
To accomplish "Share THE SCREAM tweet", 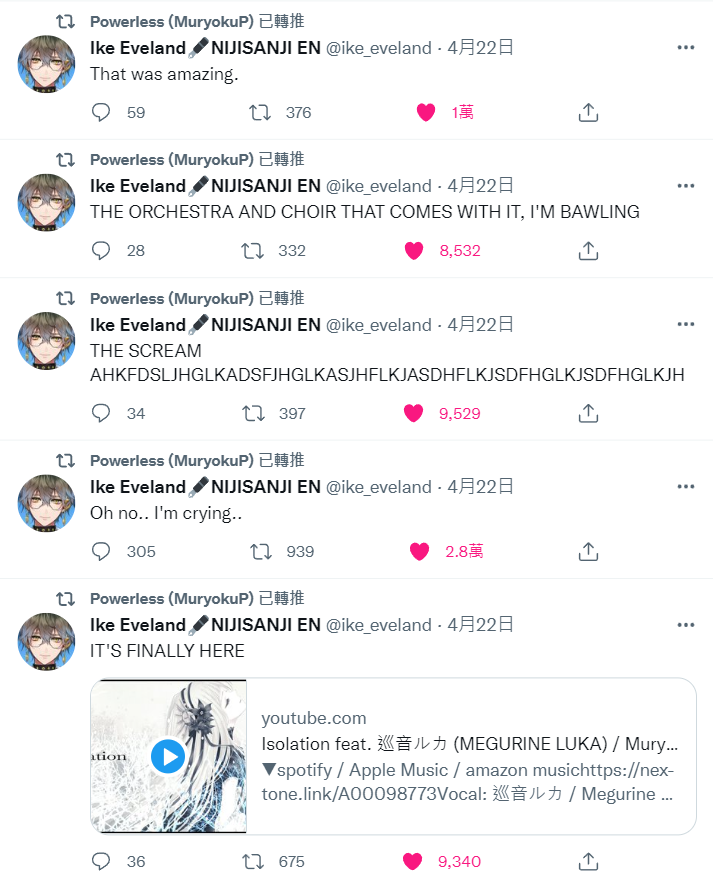I will coord(588,413).
